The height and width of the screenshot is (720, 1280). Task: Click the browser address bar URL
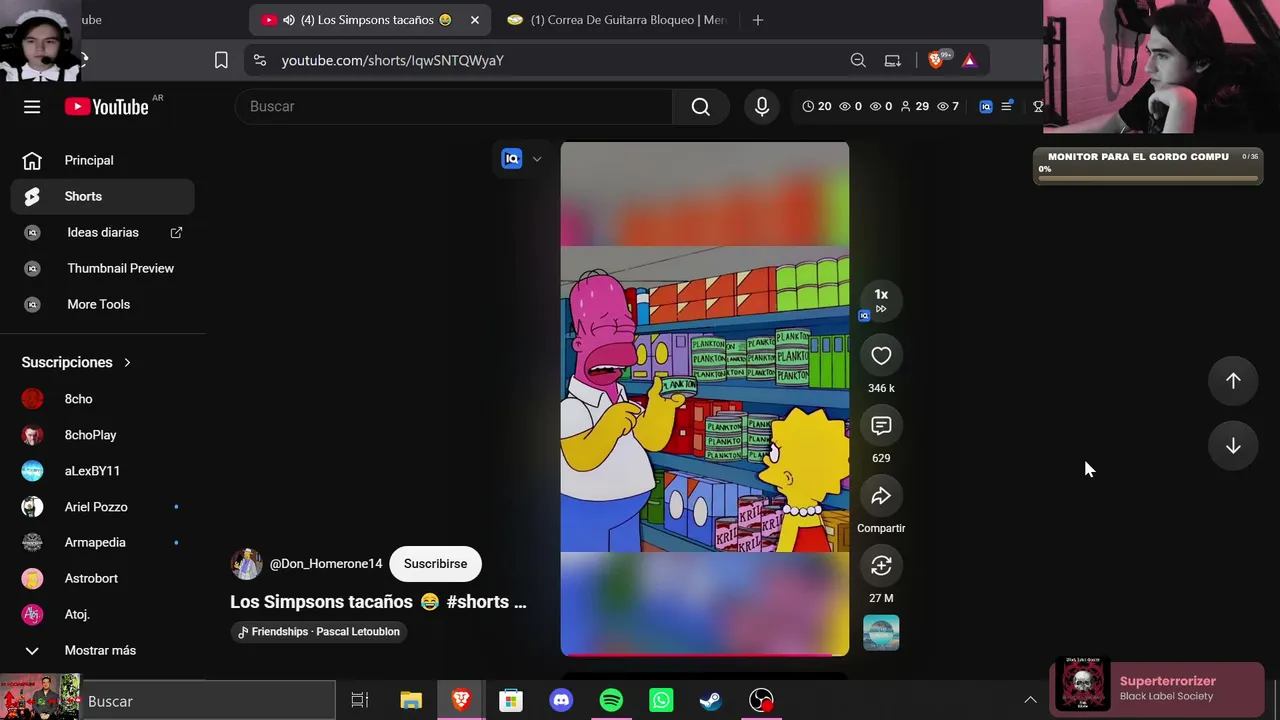click(x=393, y=60)
